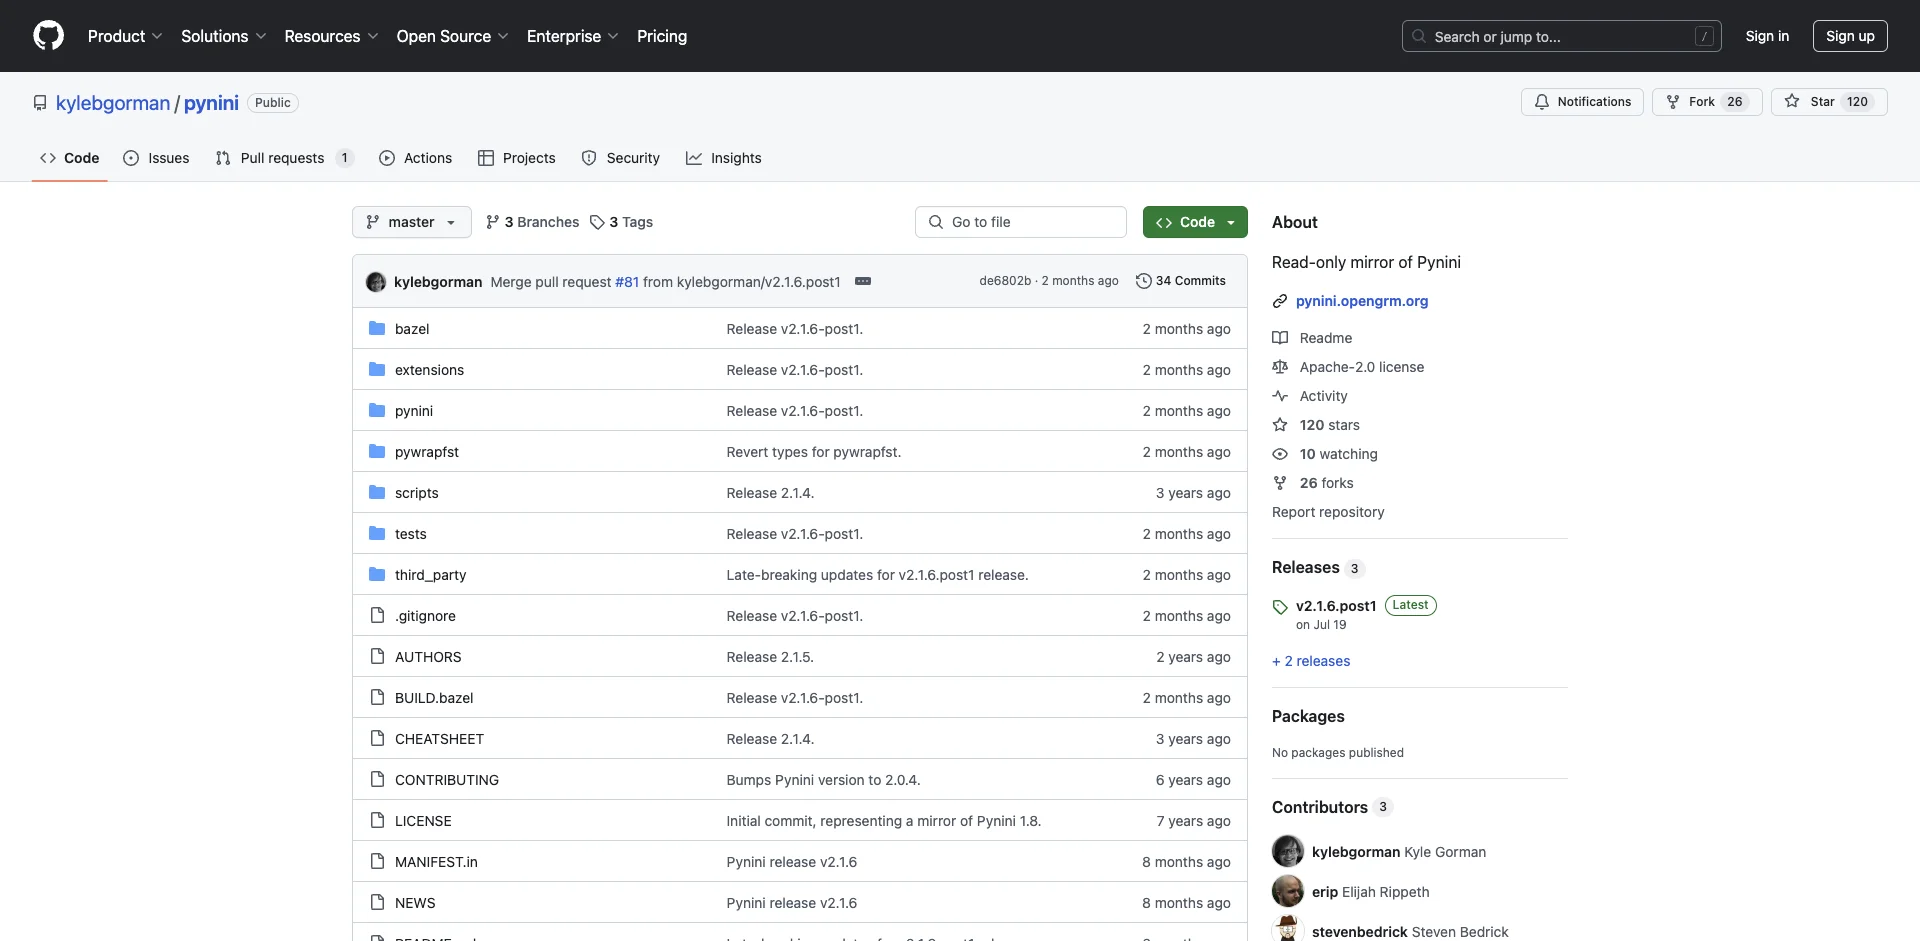Image resolution: width=1920 pixels, height=941 pixels.
Task: Click the extensions folder icon
Action: (x=377, y=370)
